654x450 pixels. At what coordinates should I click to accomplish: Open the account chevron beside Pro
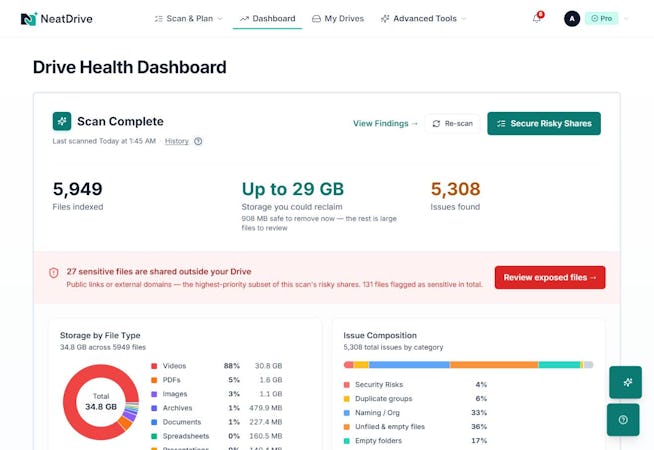pyautogui.click(x=626, y=19)
